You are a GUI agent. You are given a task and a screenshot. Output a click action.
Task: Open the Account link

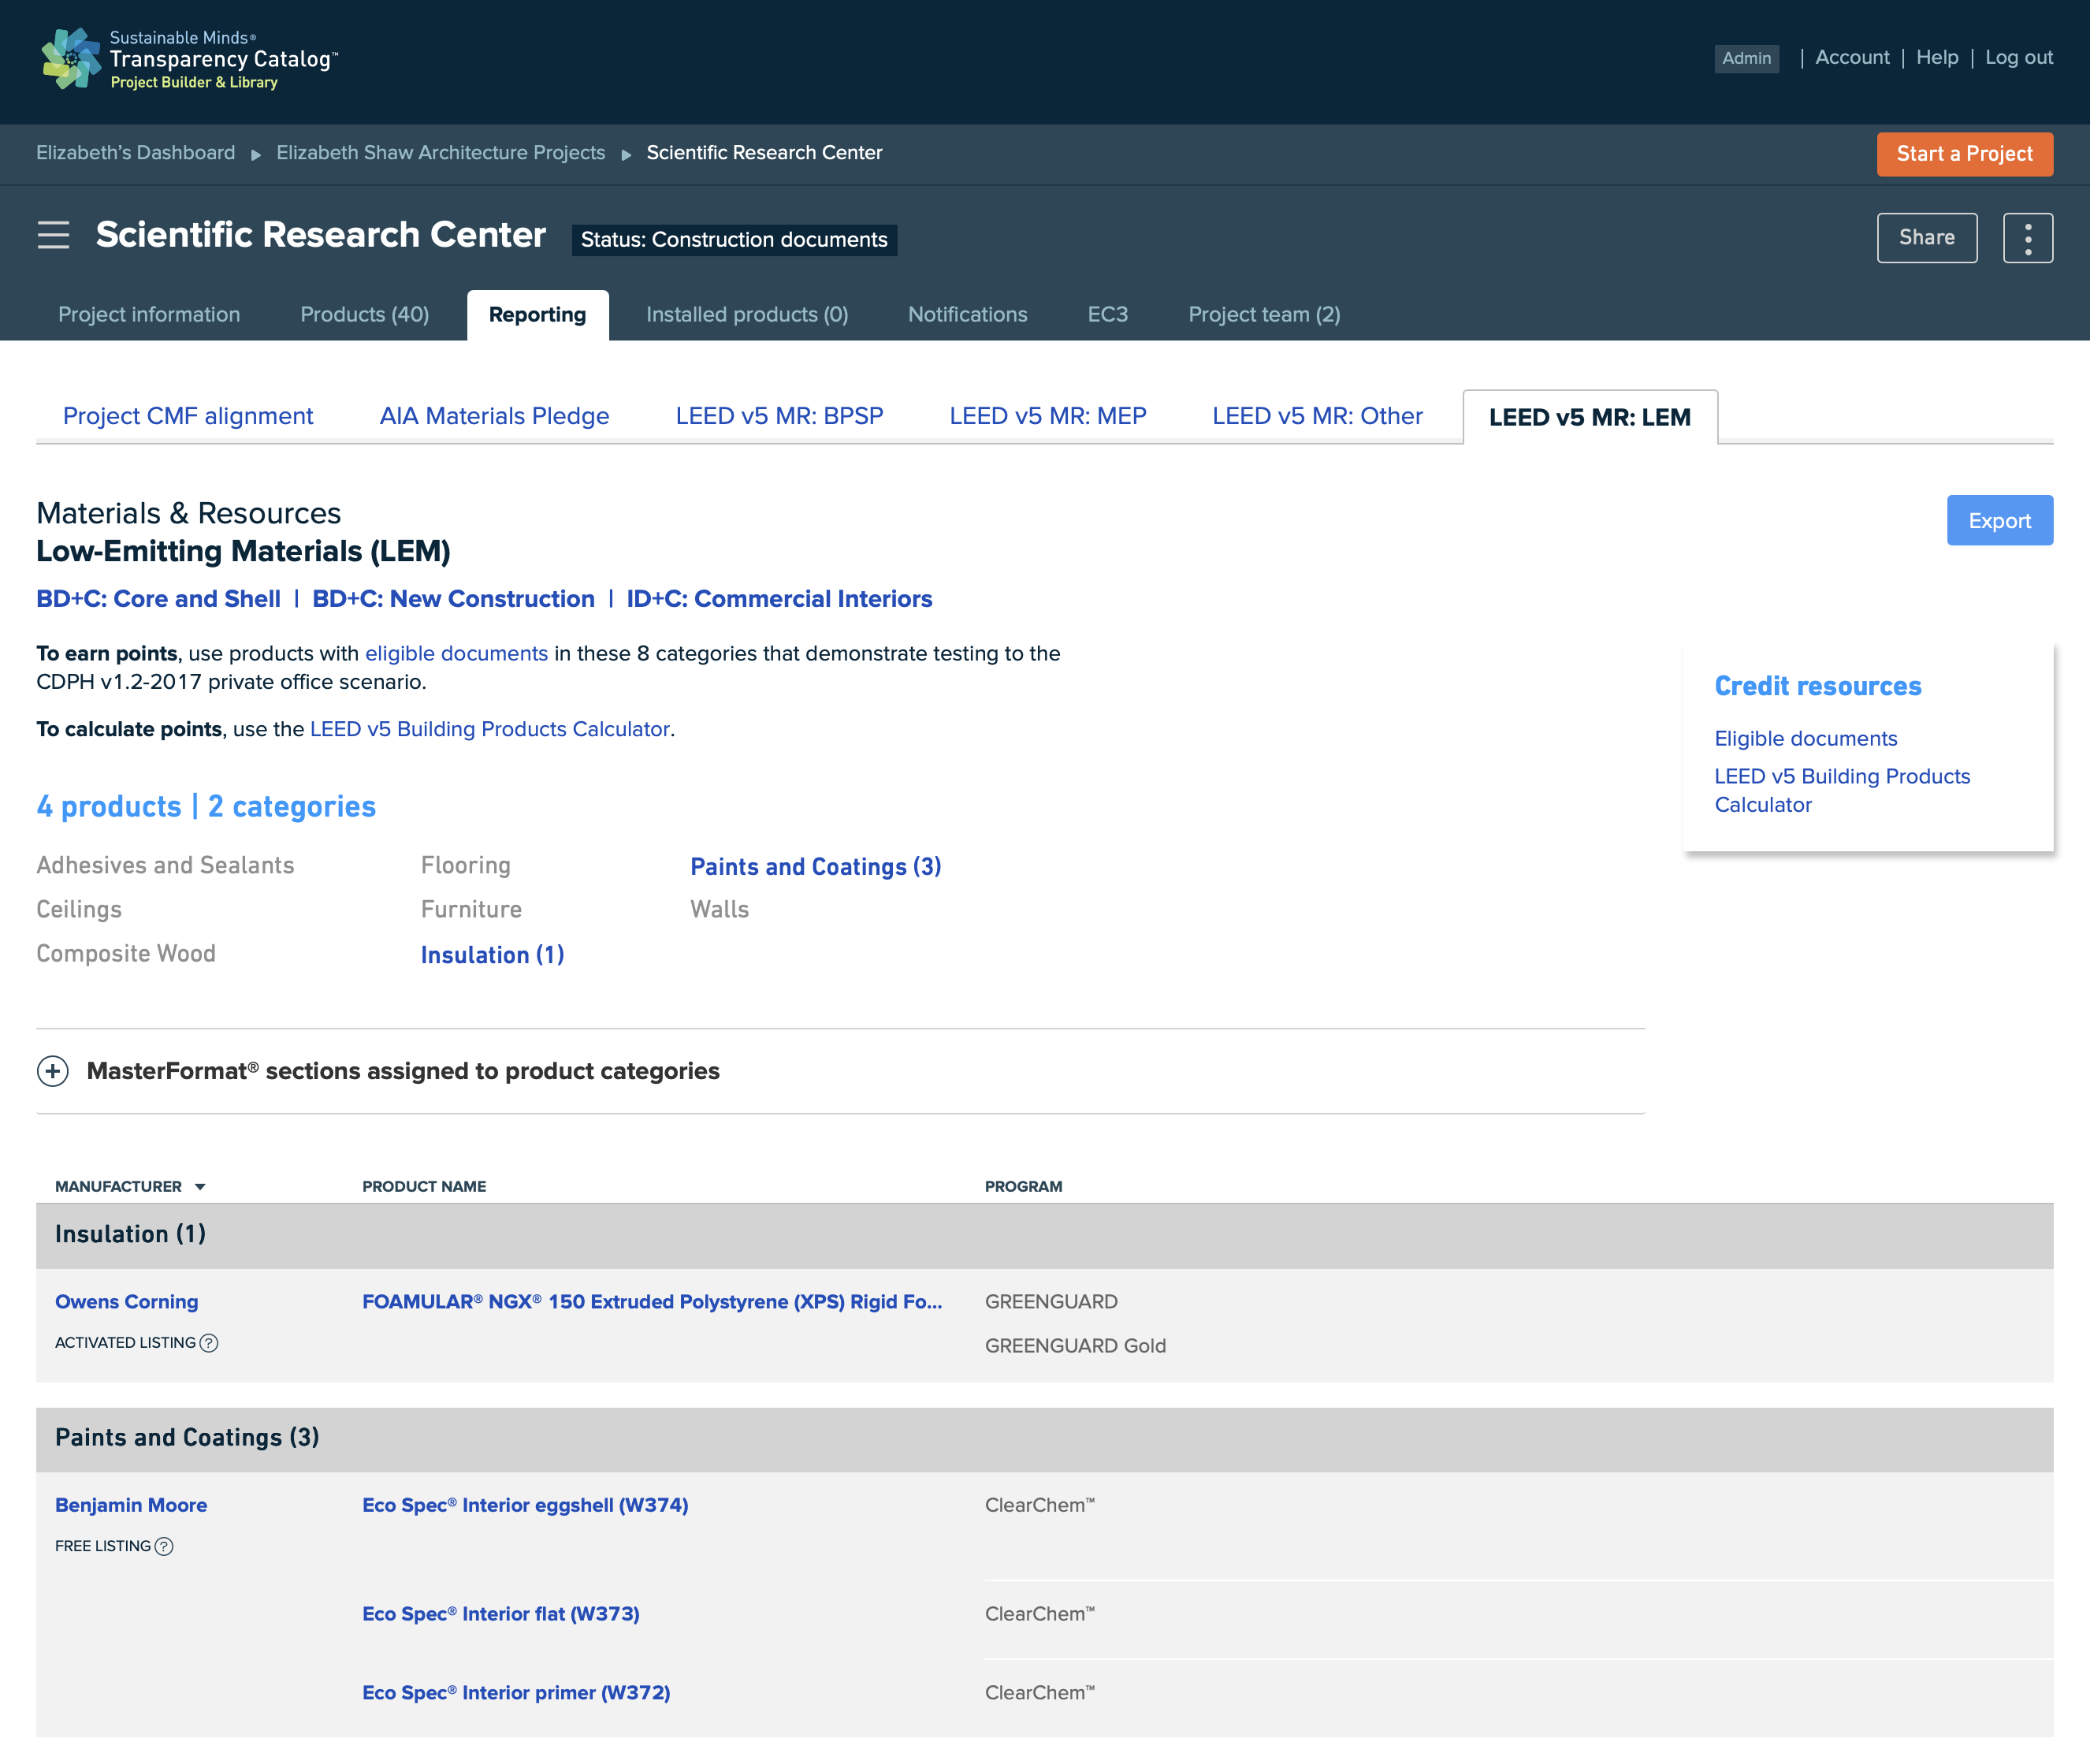click(x=1852, y=57)
